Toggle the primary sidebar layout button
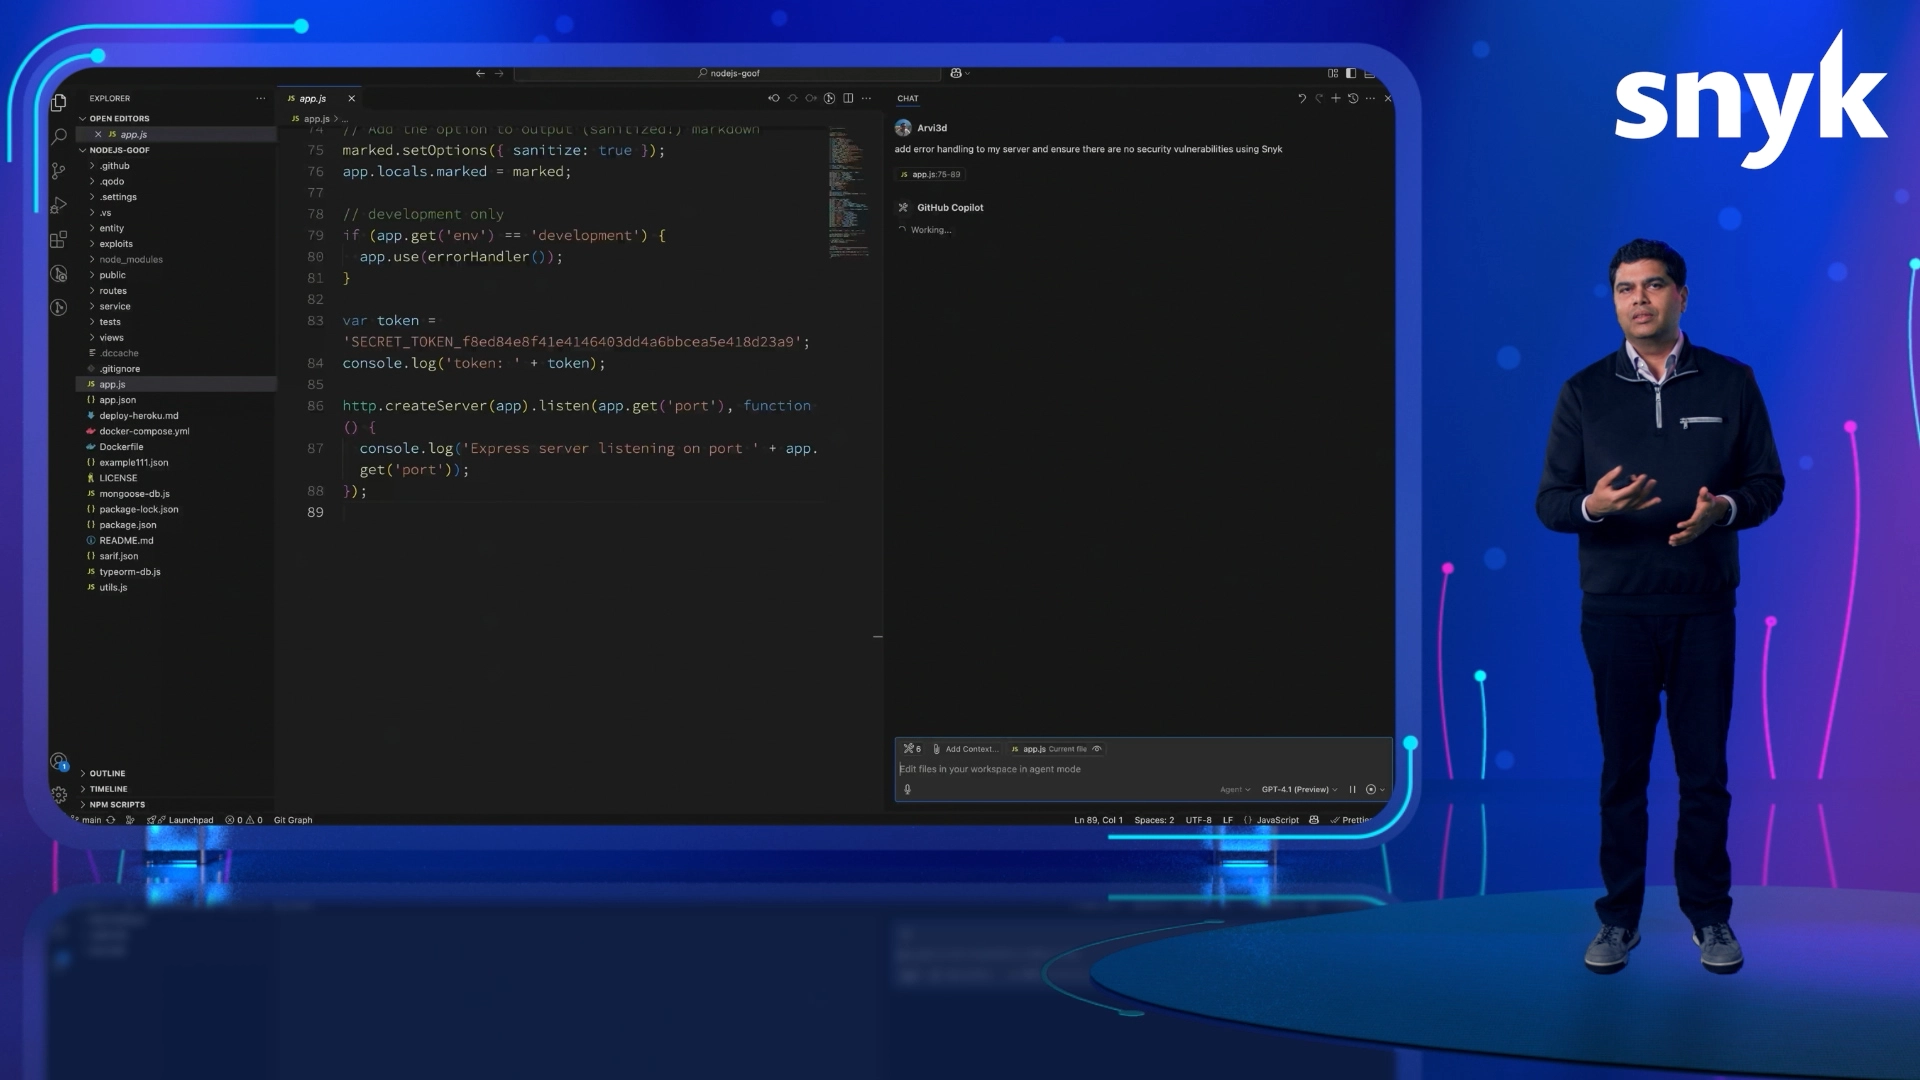 [1351, 73]
